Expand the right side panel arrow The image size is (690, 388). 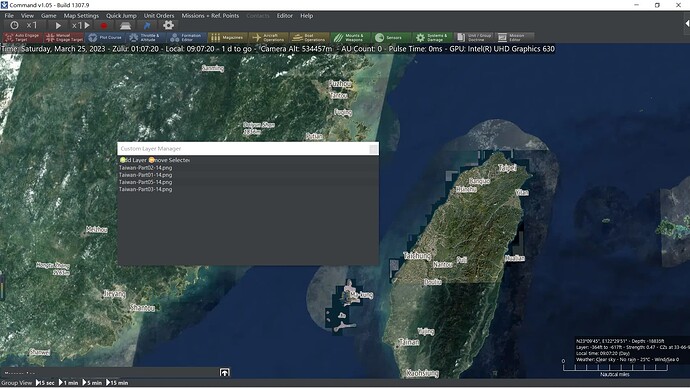[x=686, y=24]
